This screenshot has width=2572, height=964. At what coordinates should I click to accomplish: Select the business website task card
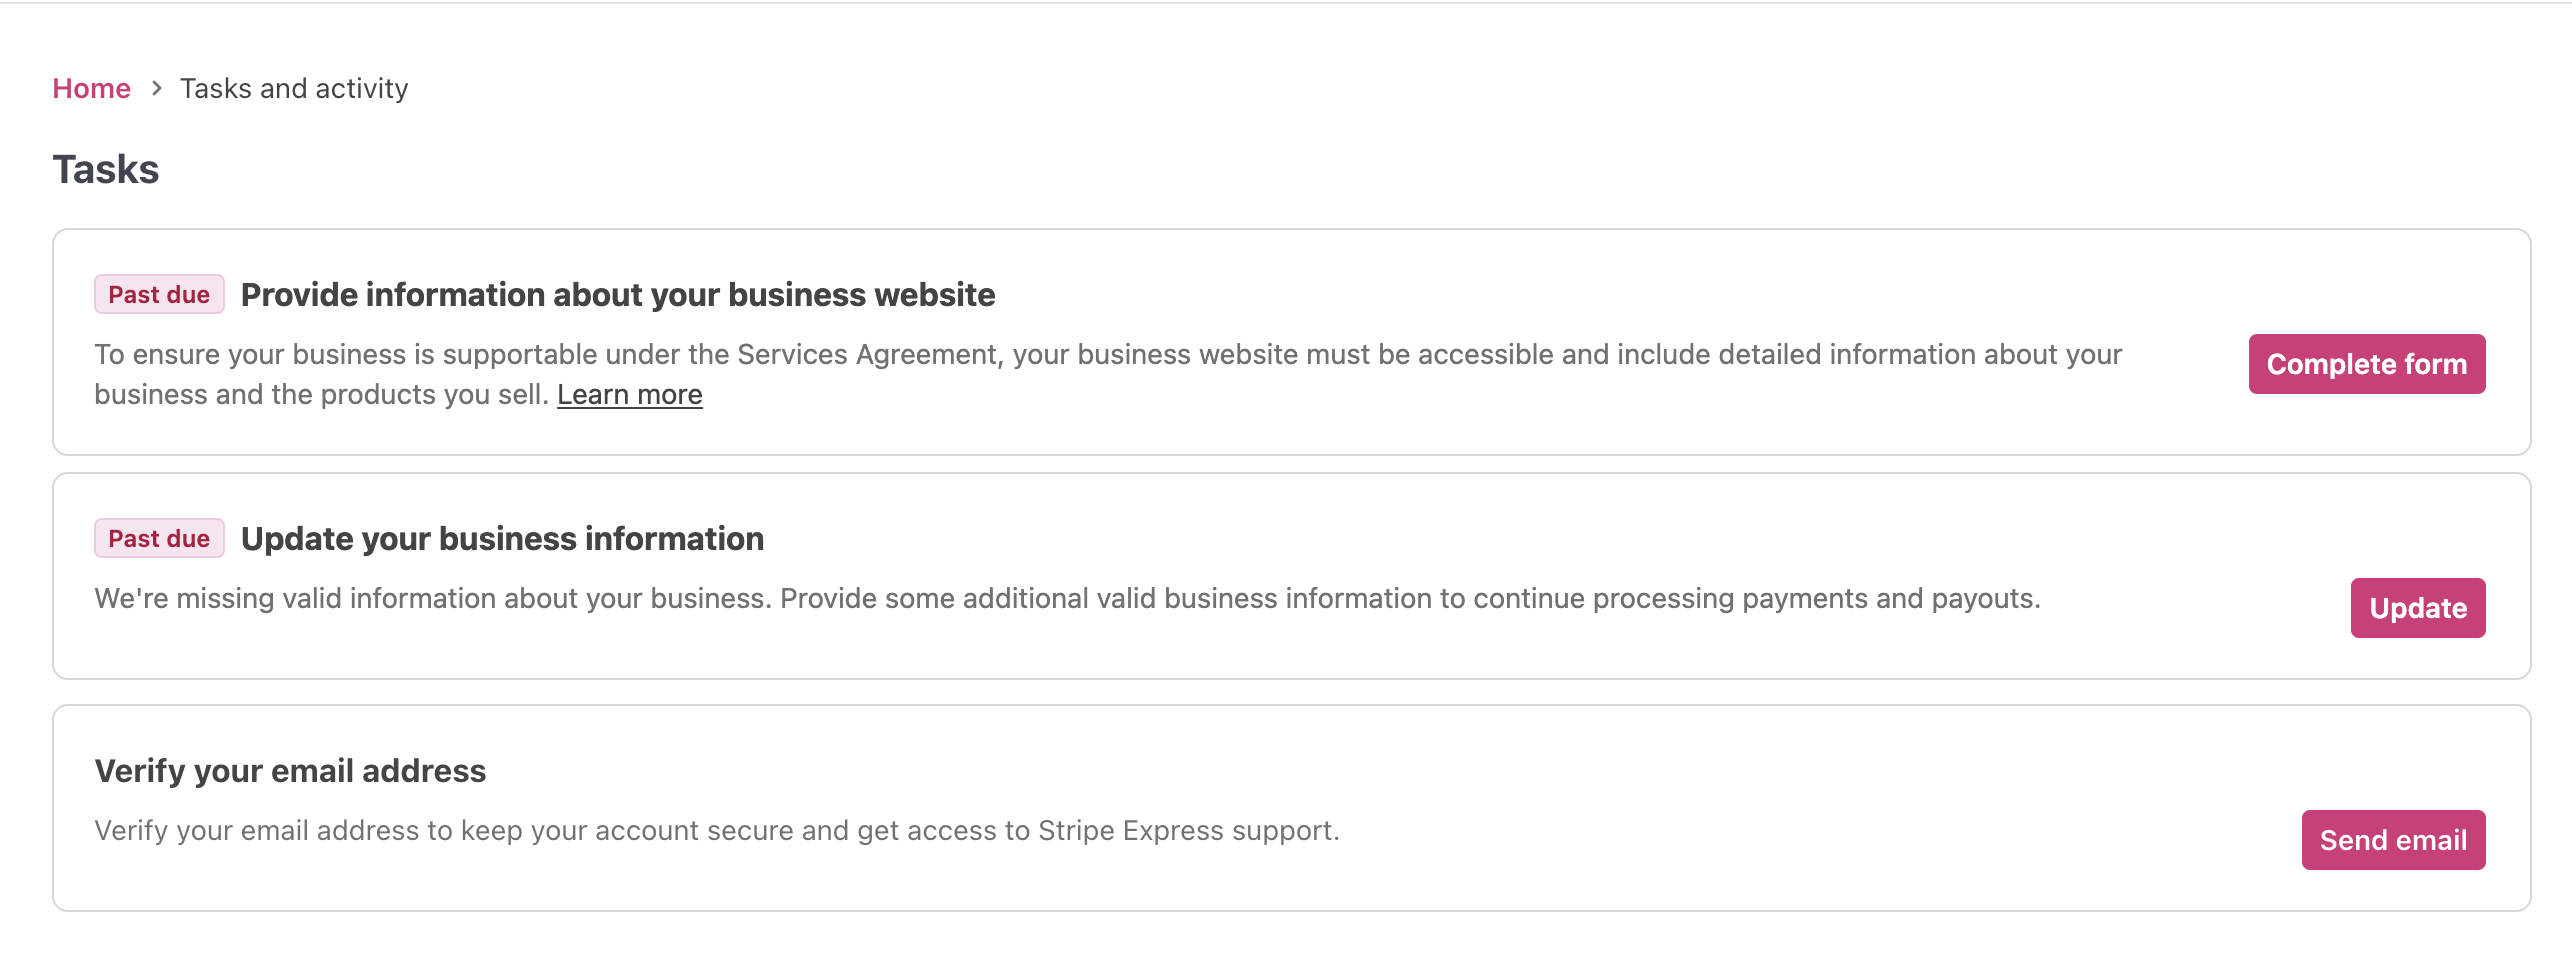pos(1291,342)
